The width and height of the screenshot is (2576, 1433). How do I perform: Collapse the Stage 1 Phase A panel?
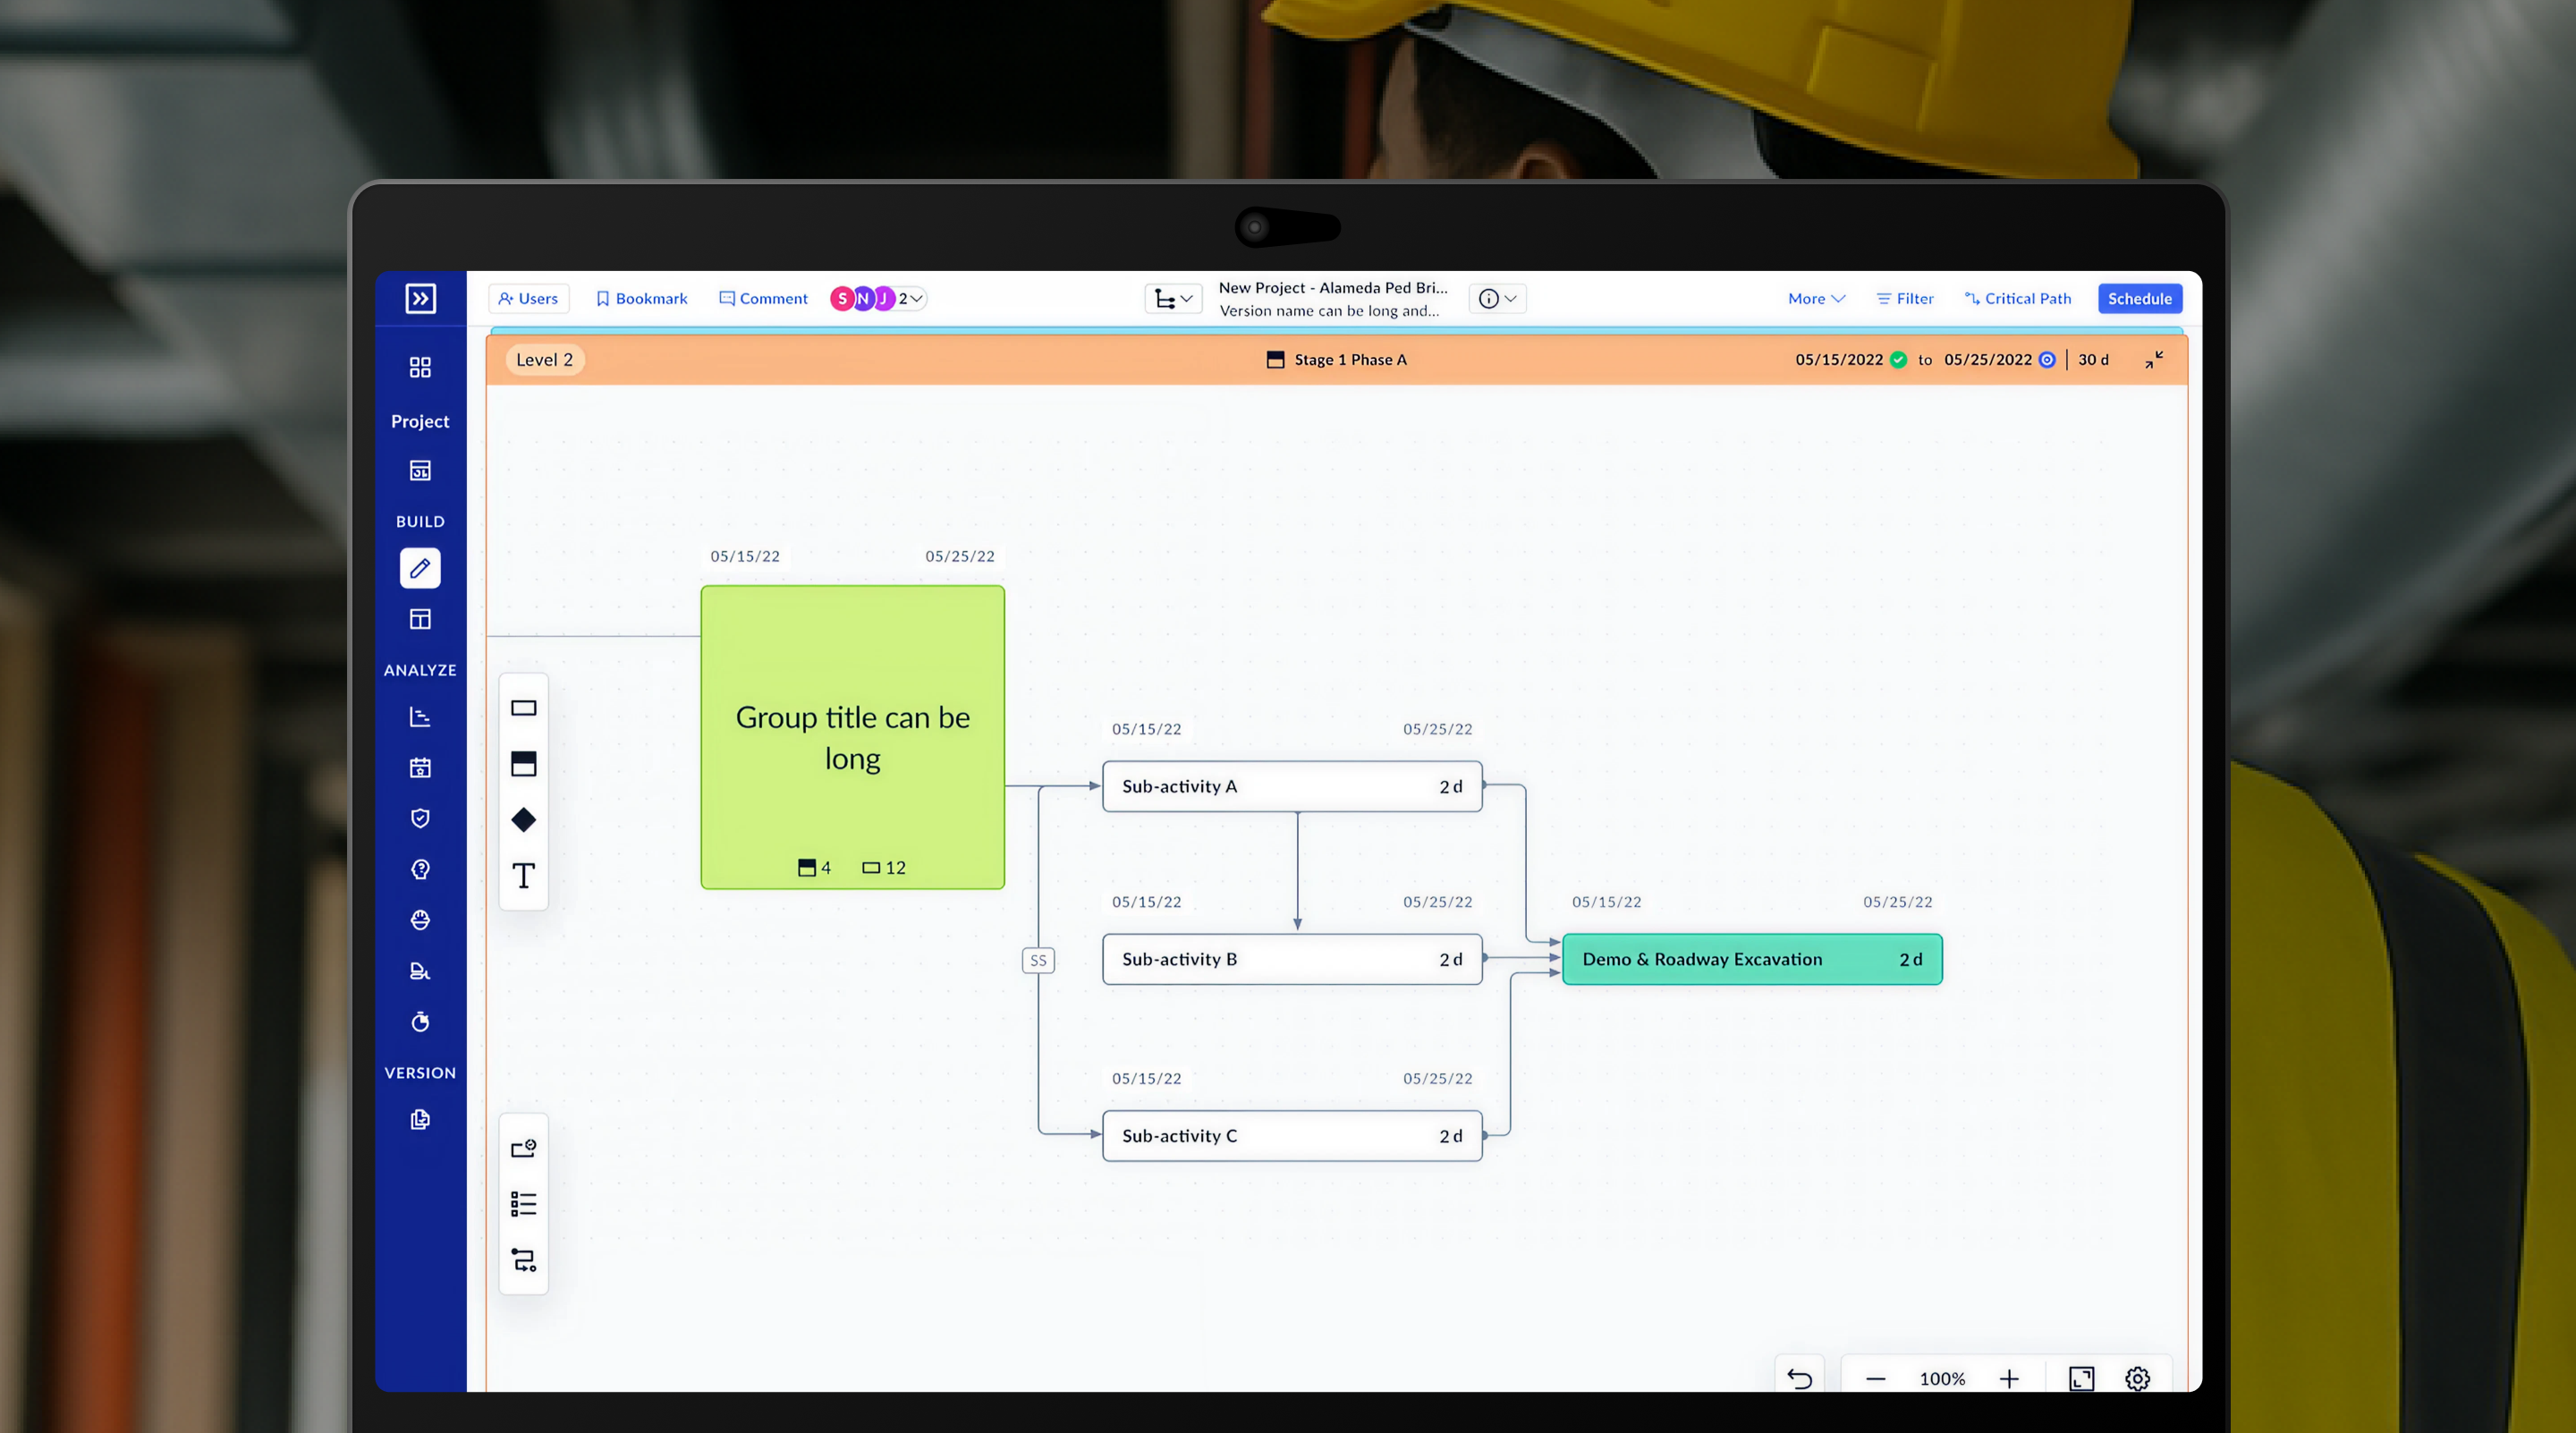[x=2154, y=360]
